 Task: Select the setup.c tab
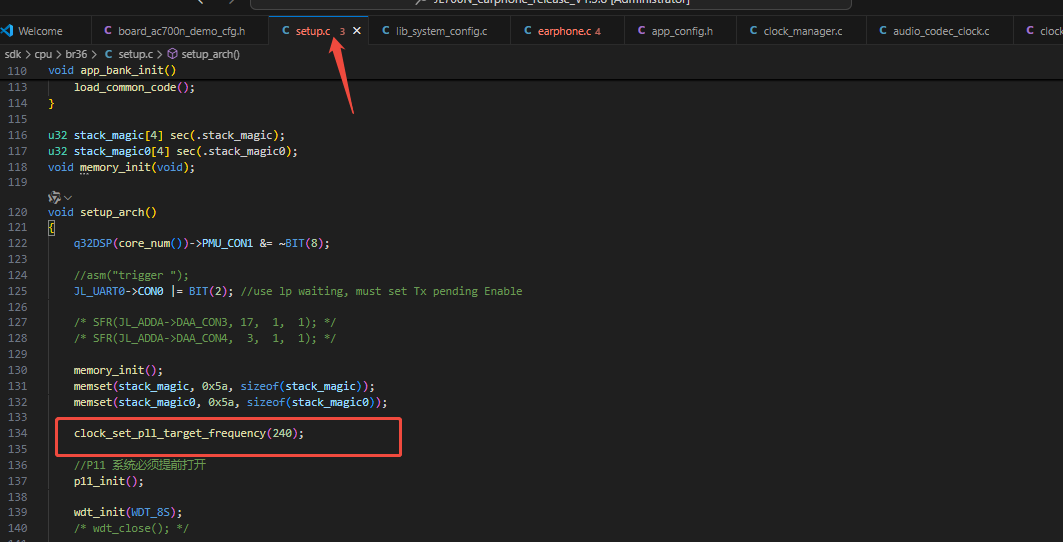[313, 31]
